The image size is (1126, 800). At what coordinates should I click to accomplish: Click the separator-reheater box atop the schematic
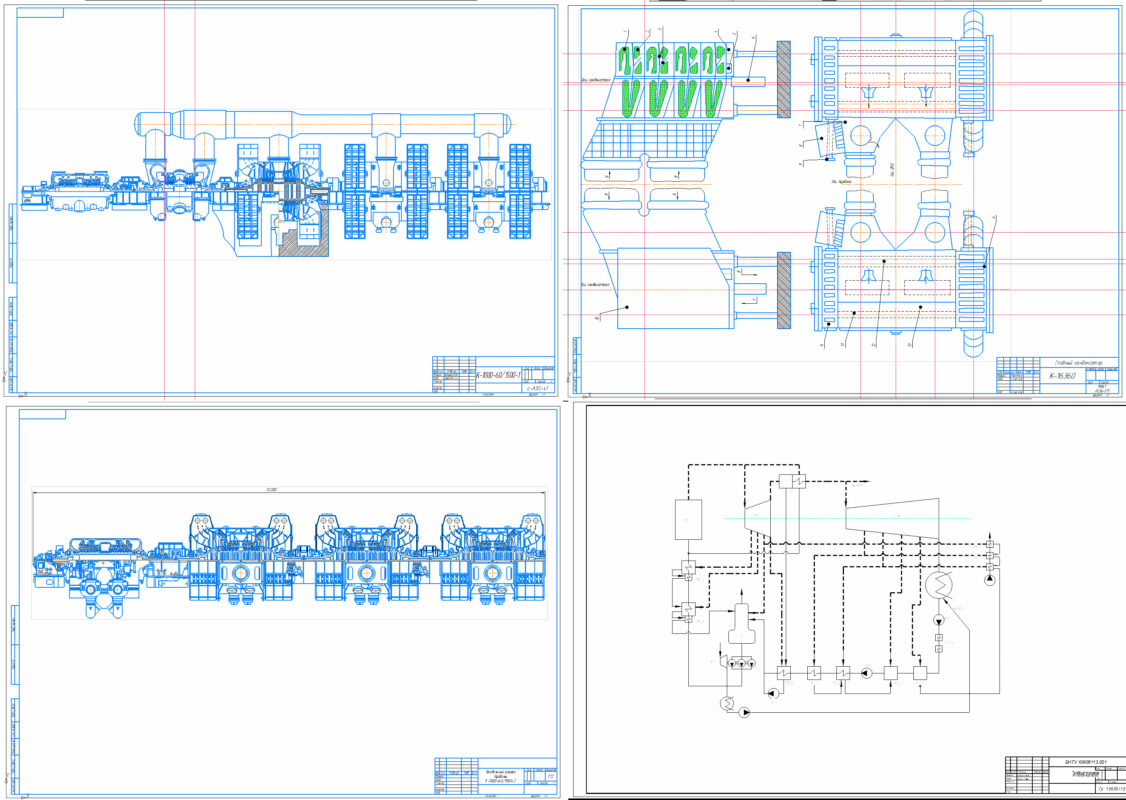(792, 481)
